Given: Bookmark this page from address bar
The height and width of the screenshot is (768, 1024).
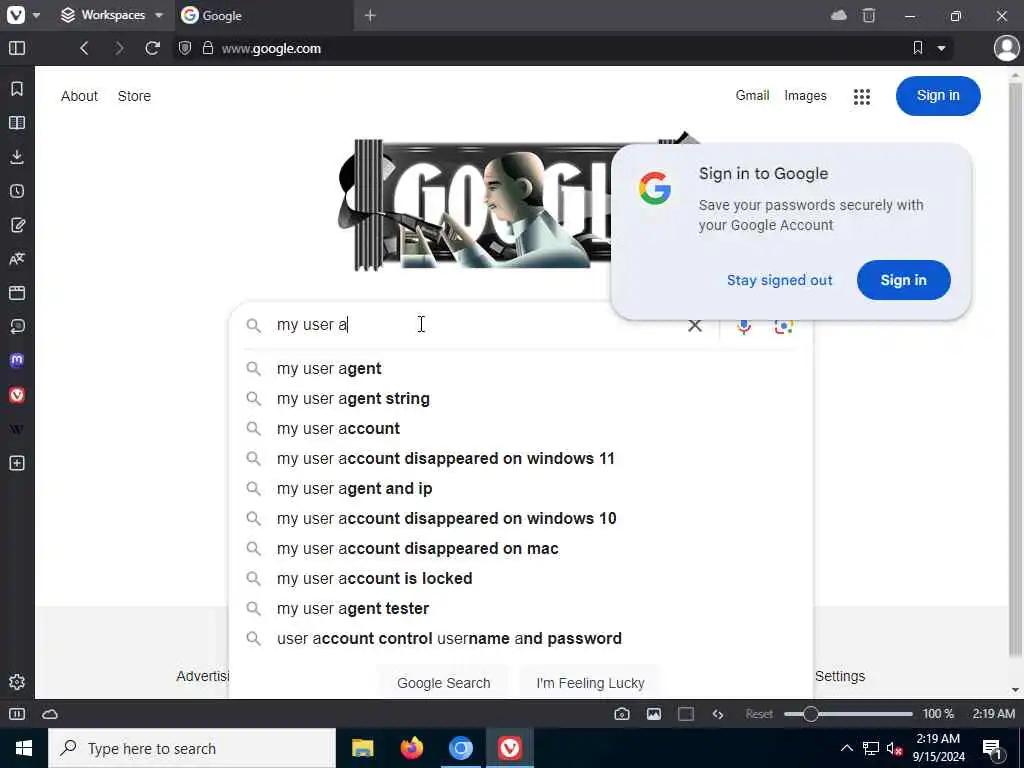Looking at the screenshot, I should coord(918,48).
